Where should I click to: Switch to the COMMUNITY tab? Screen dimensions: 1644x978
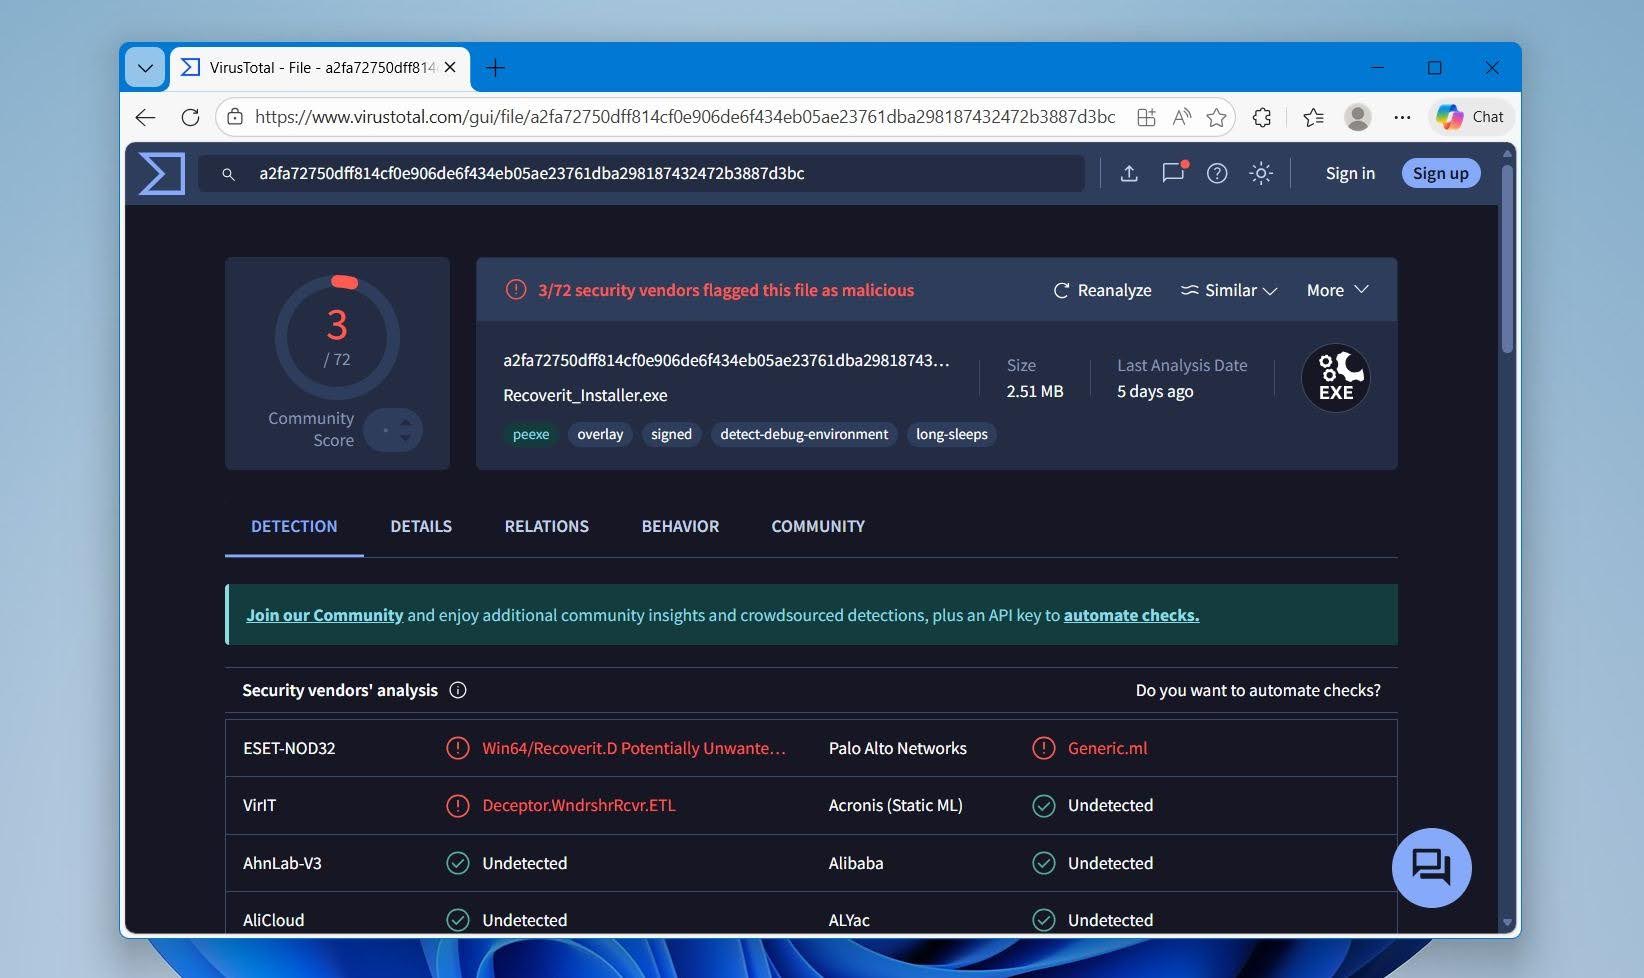[x=818, y=526]
